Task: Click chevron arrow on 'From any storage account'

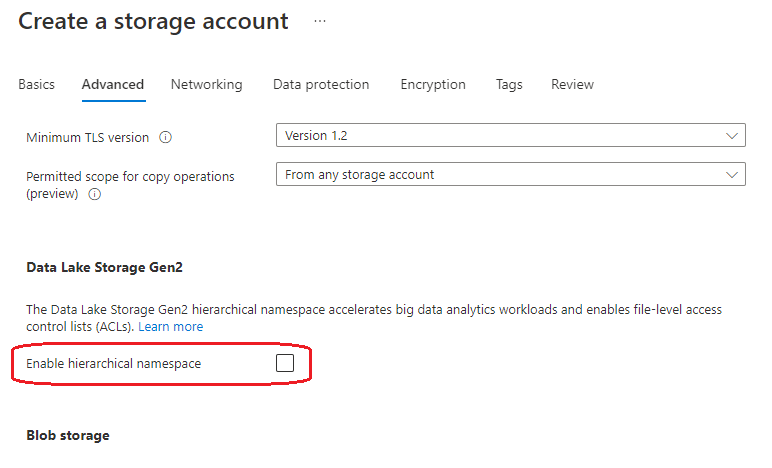Action: [731, 174]
